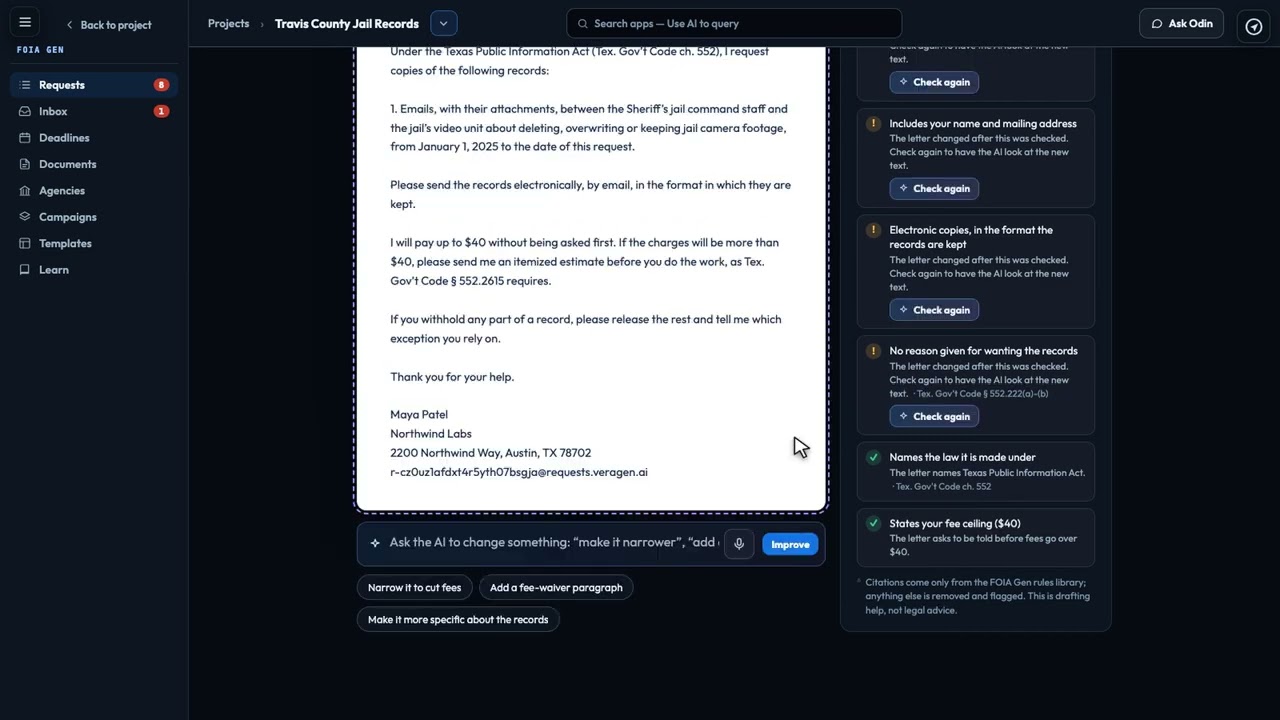Click the Deadlines calendar icon
Viewport: 1280px width, 720px height.
25,138
